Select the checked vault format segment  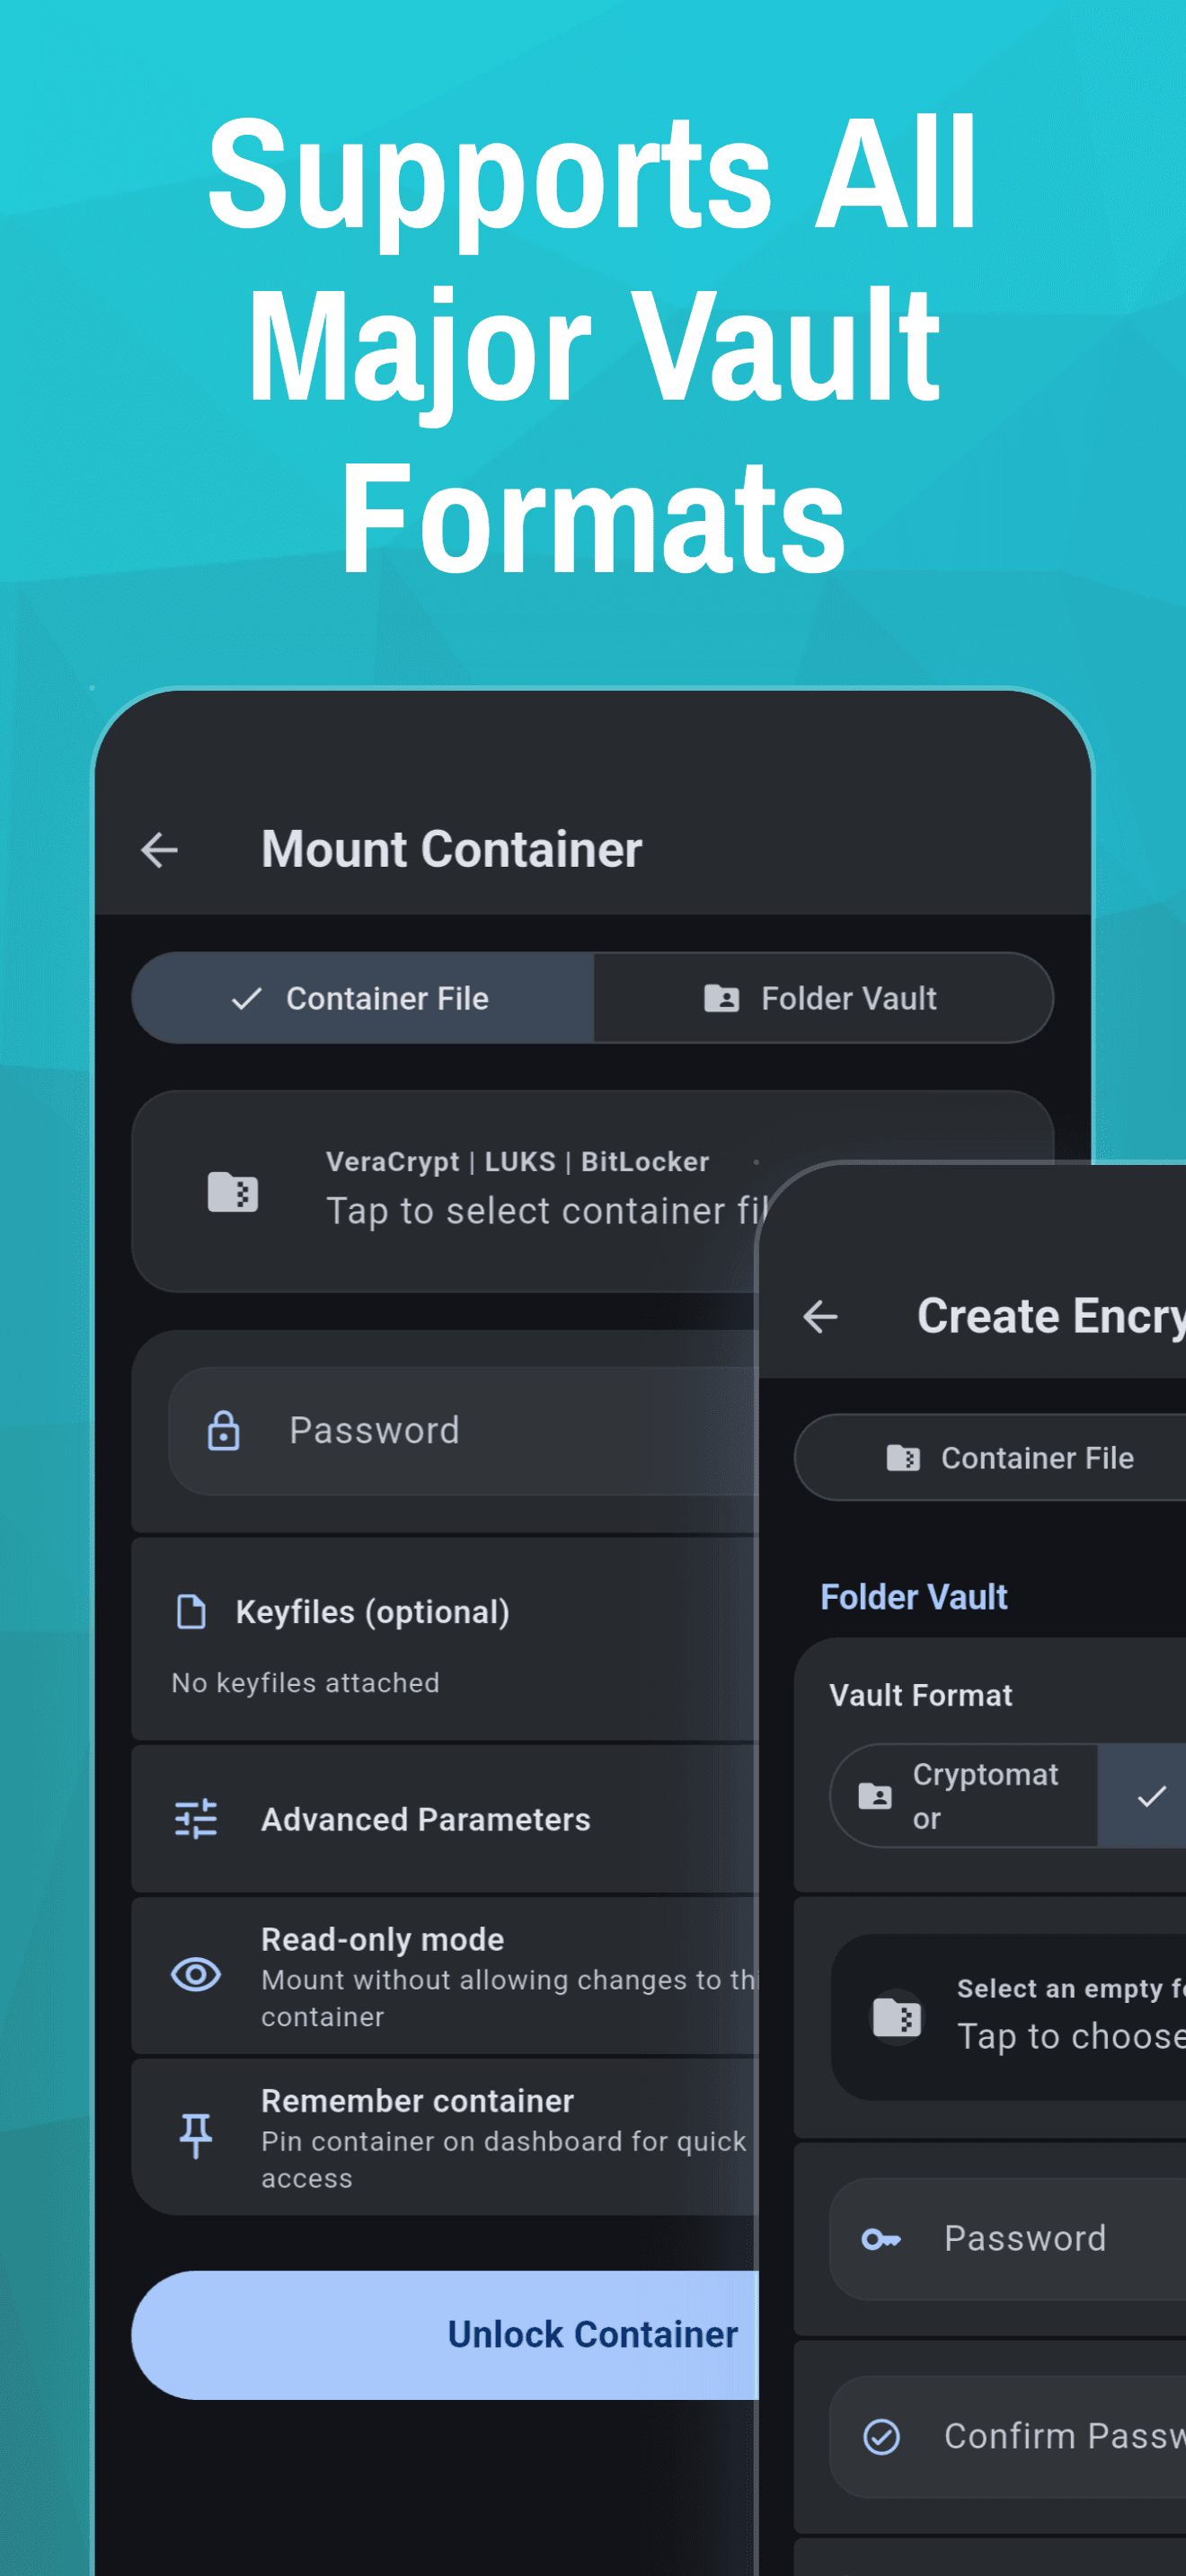(x=1142, y=1796)
